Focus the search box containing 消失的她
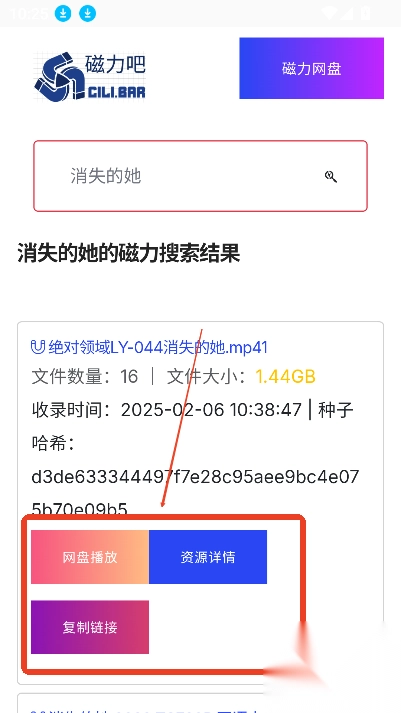 [x=200, y=176]
